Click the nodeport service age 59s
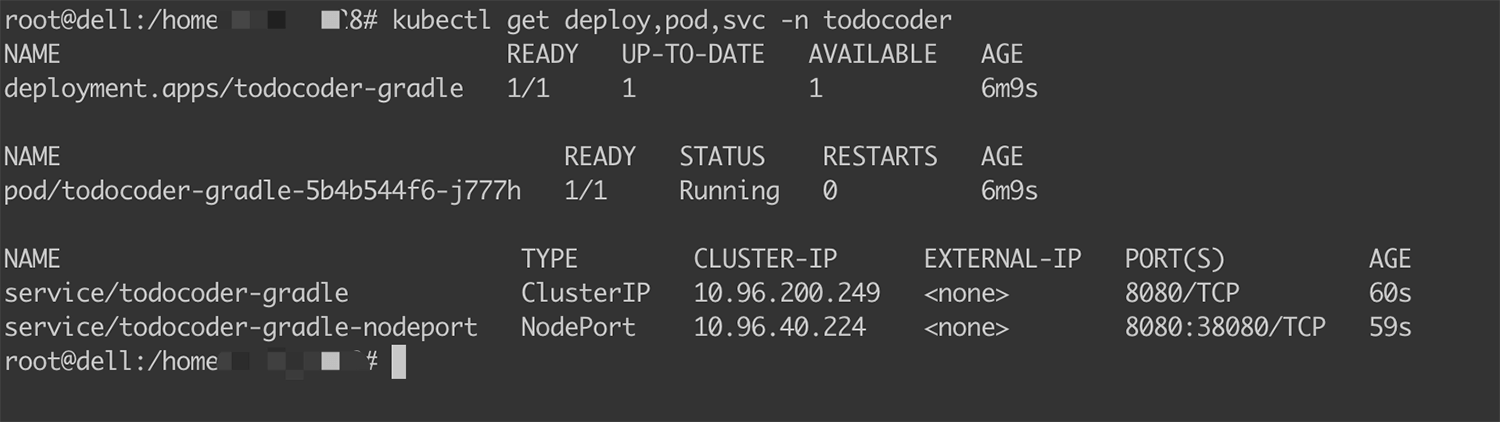 click(x=1390, y=327)
